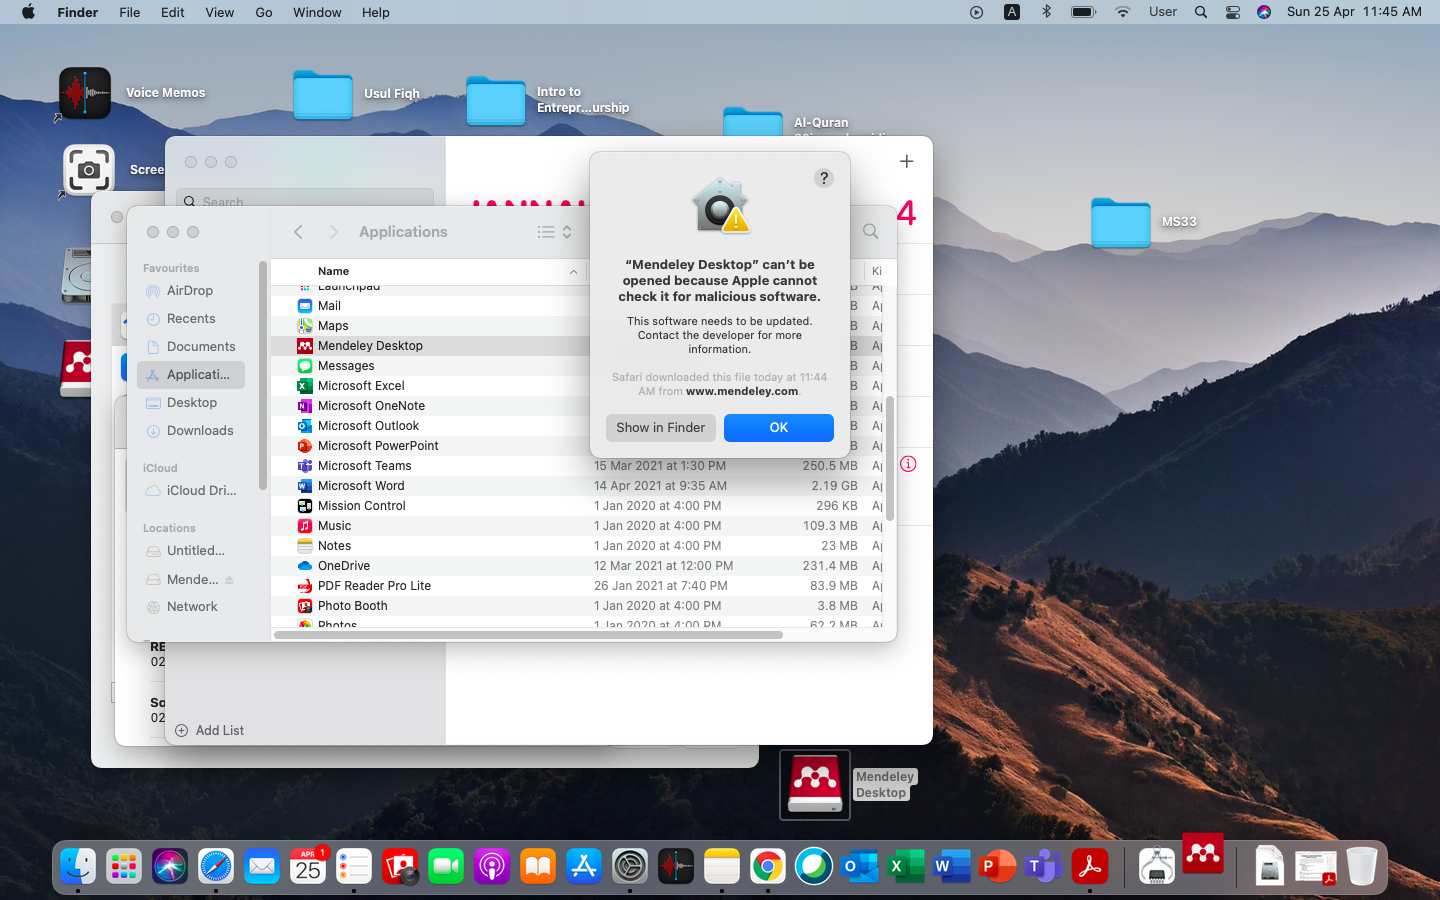The width and height of the screenshot is (1440, 900).
Task: Select Applications in the Finder sidebar
Action: pyautogui.click(x=190, y=375)
